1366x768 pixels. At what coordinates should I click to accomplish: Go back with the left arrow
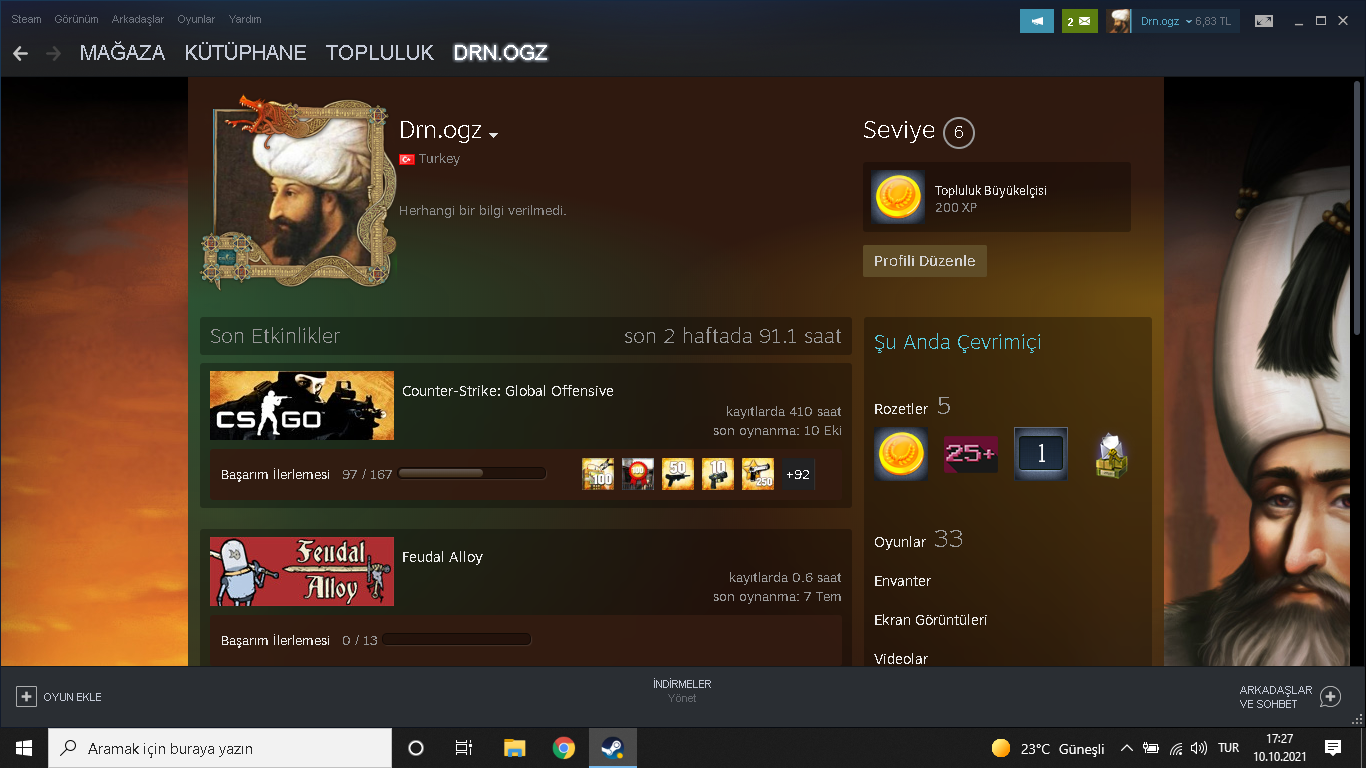pos(20,53)
